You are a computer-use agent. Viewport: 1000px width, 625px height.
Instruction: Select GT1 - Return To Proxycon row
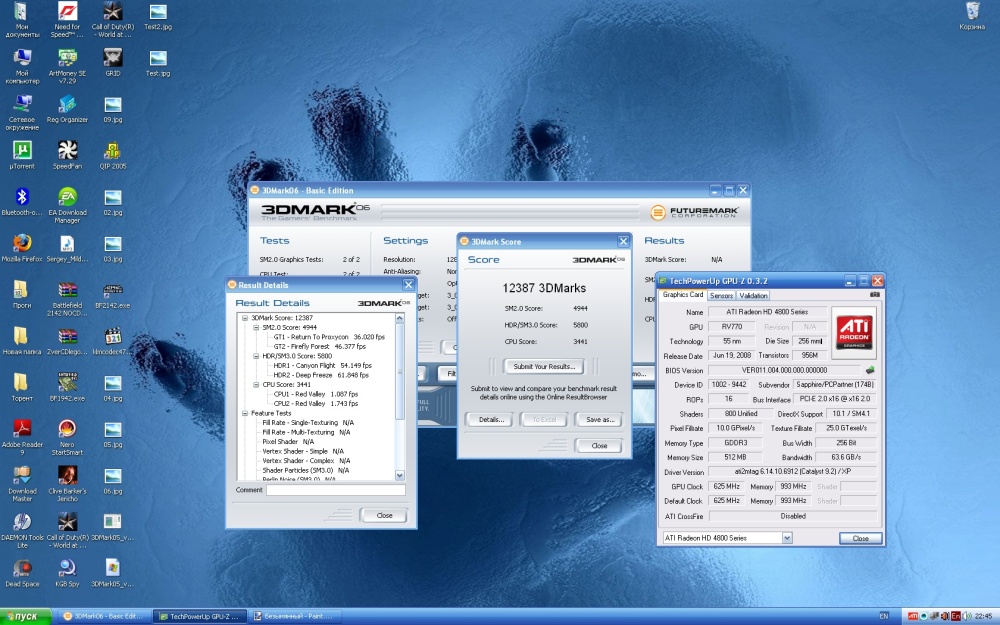click(329, 337)
